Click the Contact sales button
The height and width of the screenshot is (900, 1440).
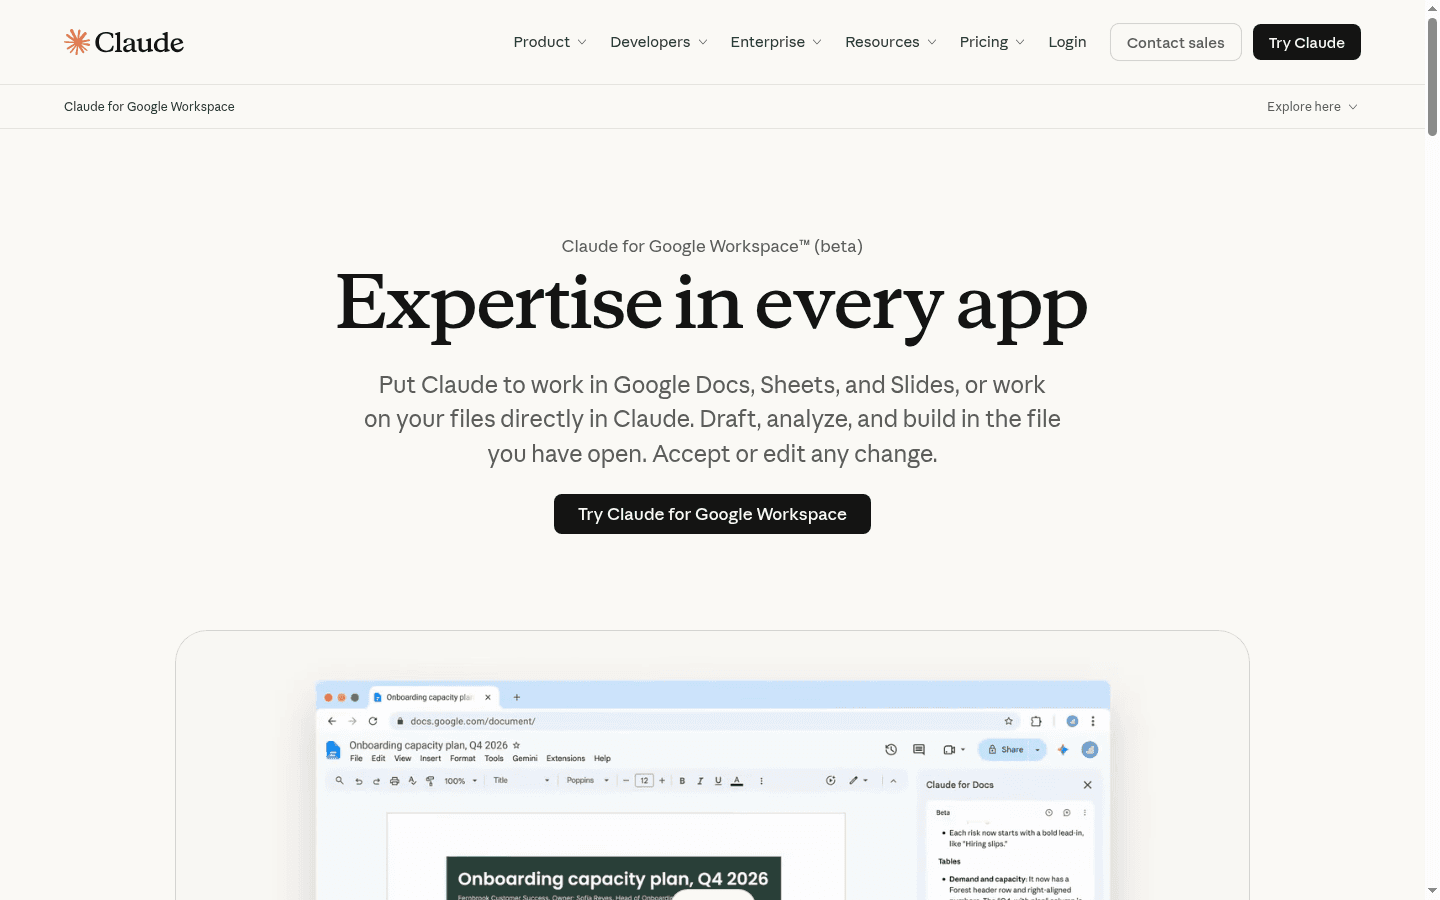point(1176,42)
